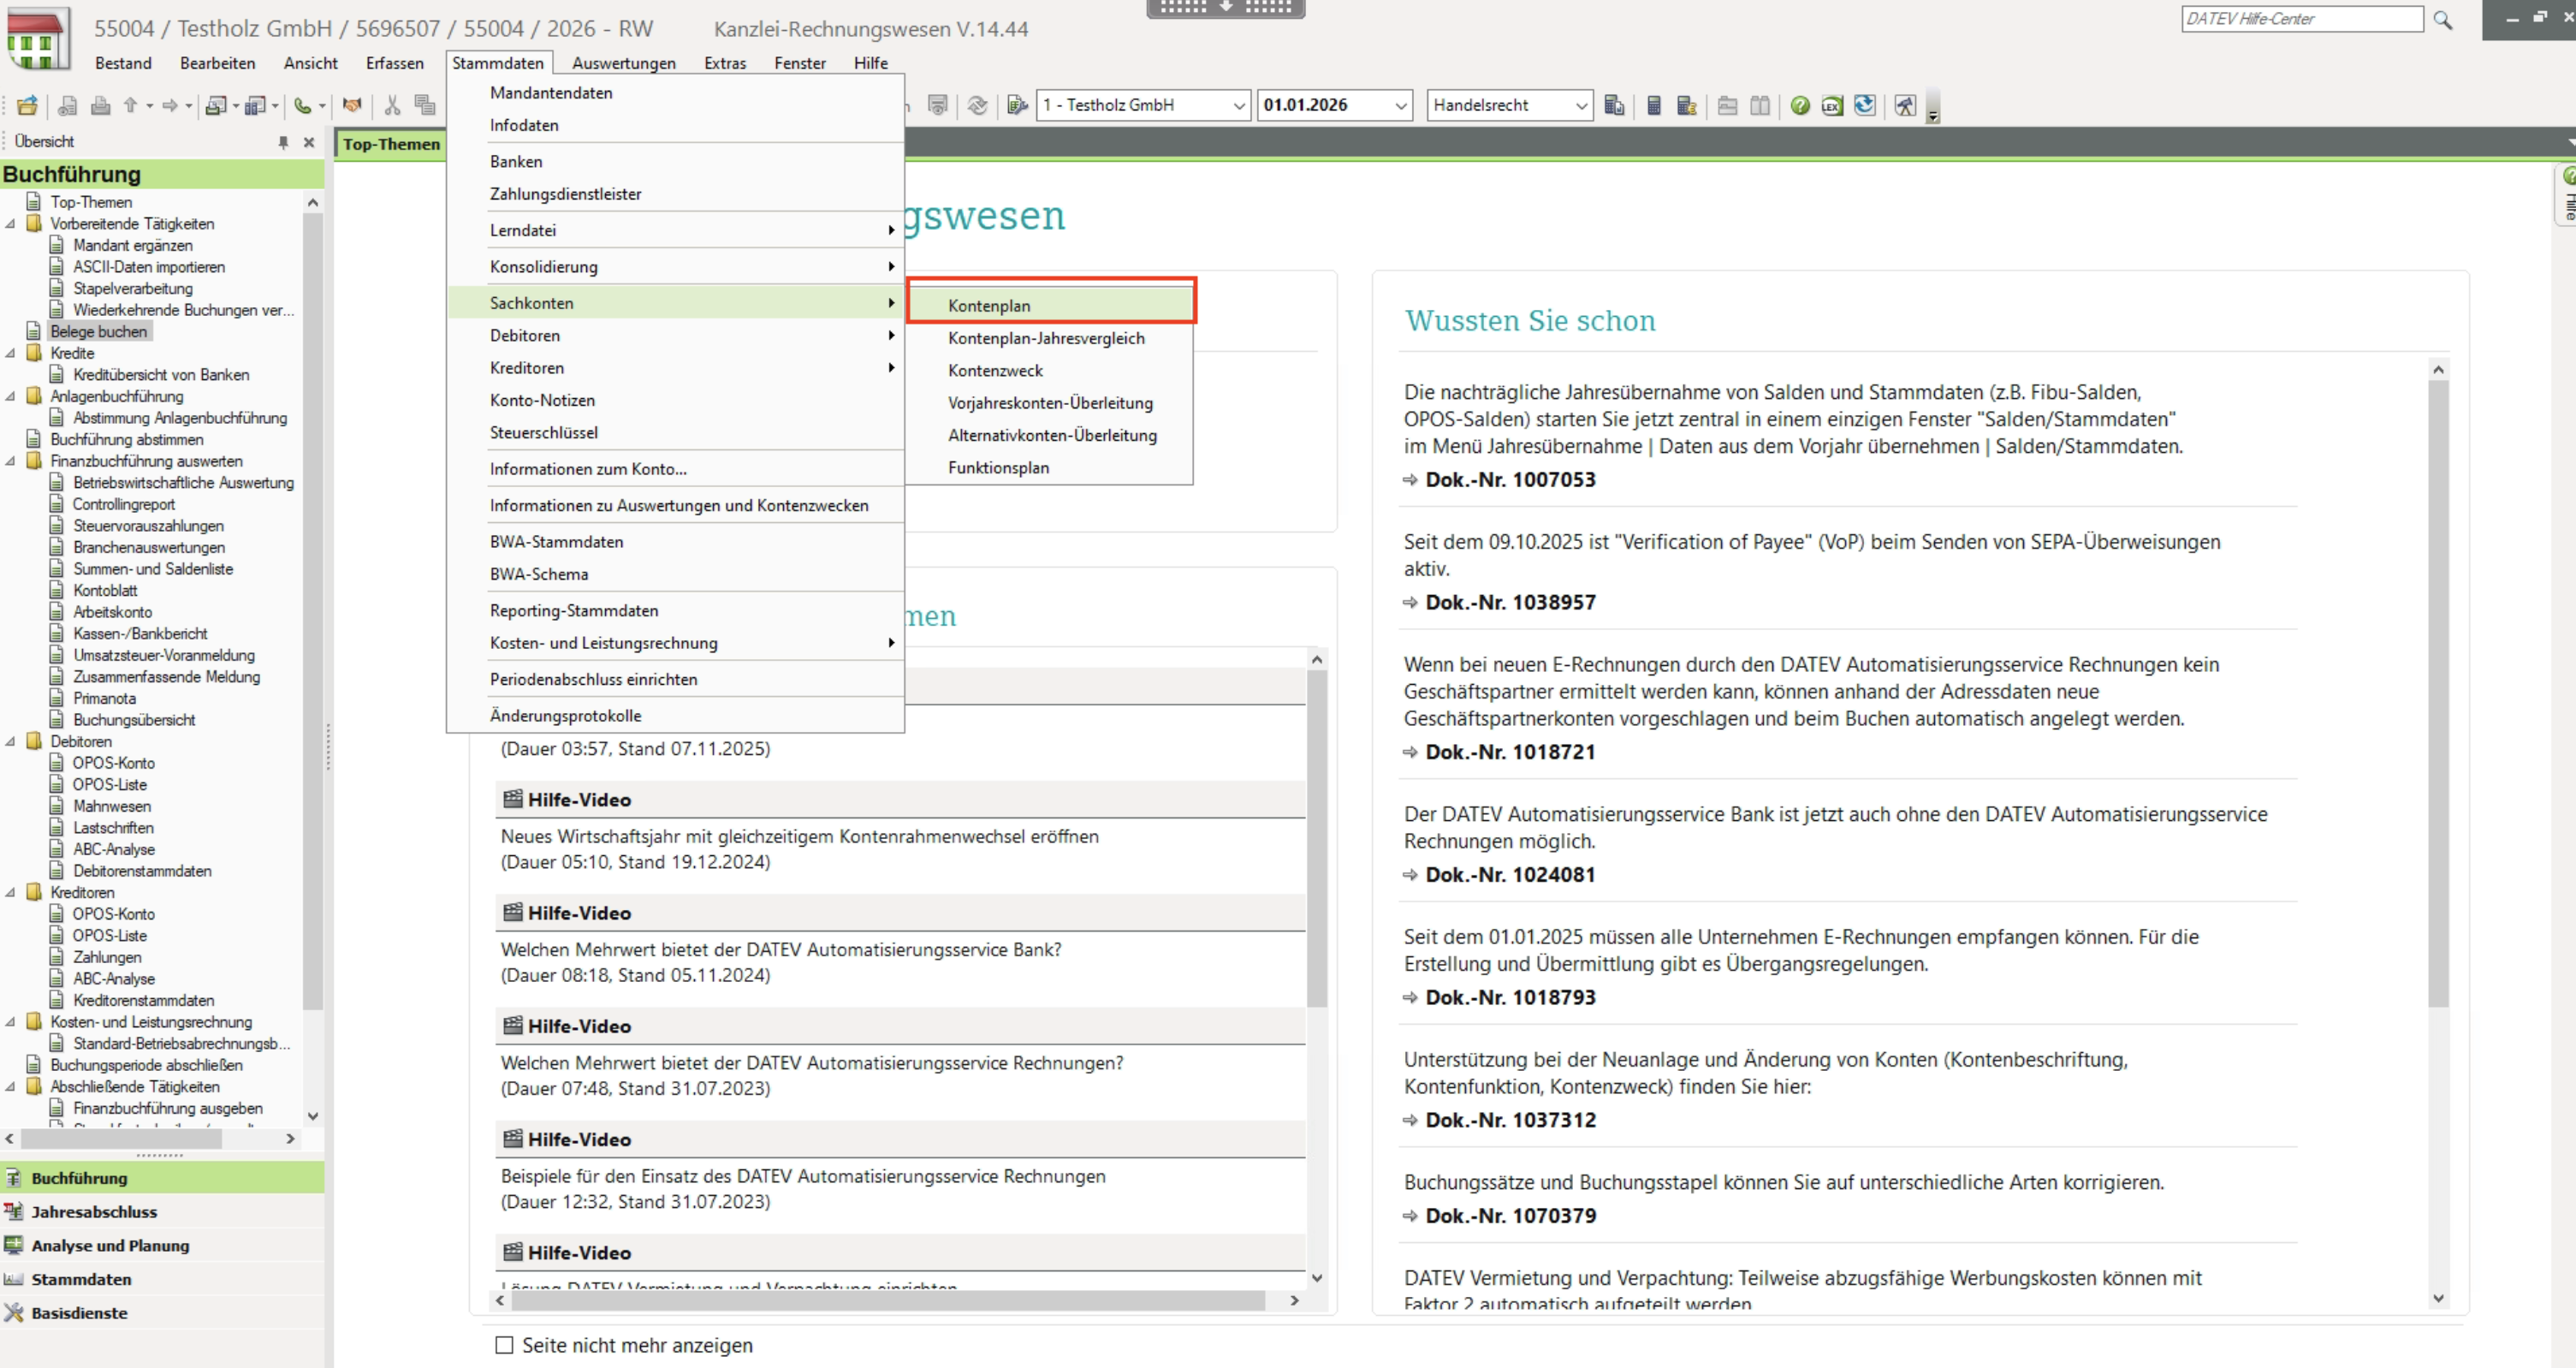Click the document with pen icon left of Testholz box
2576x1368 pixels.
pyautogui.click(x=1017, y=105)
